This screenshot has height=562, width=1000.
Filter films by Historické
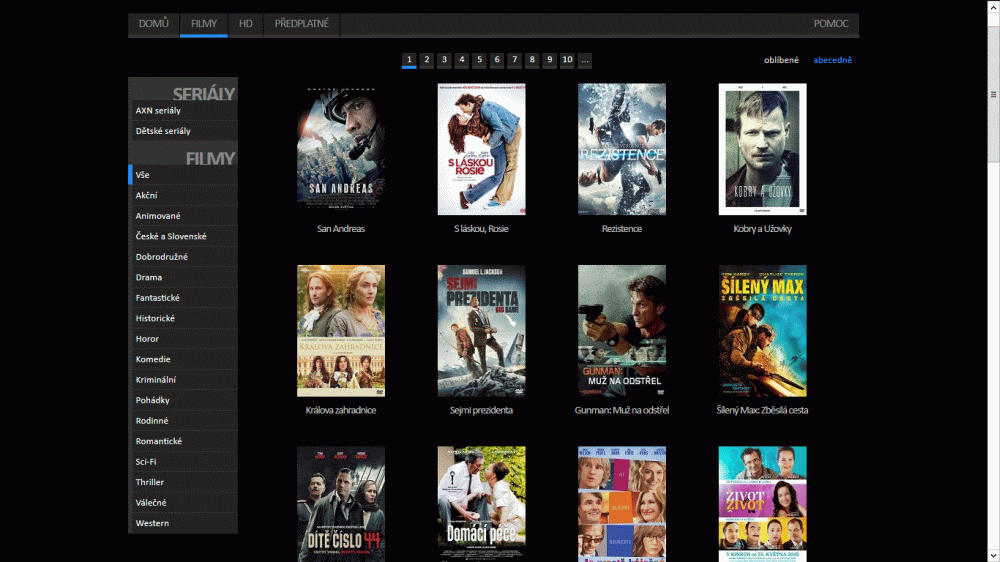pyautogui.click(x=183, y=318)
